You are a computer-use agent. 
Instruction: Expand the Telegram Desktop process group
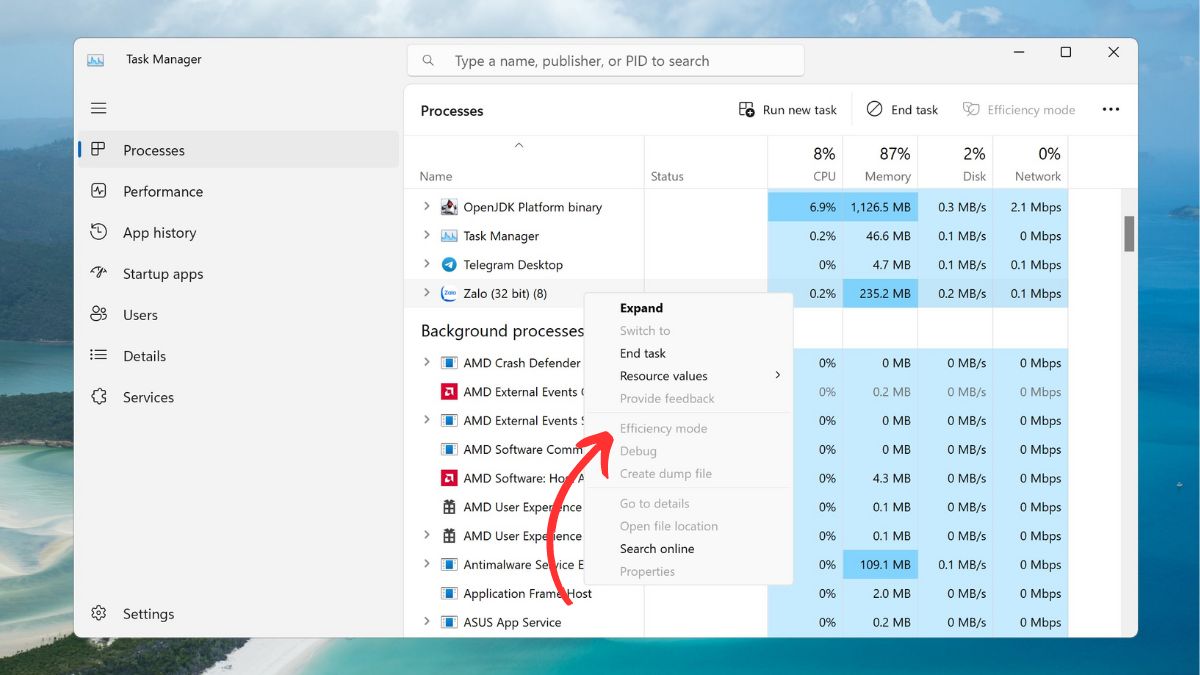pos(426,265)
